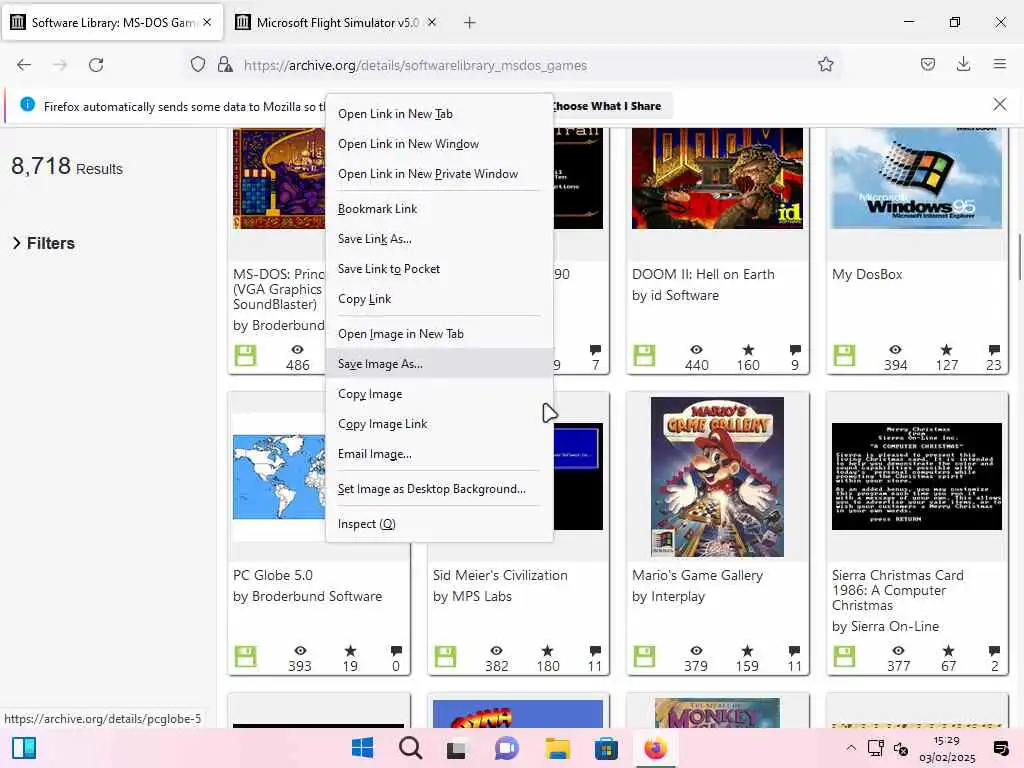Choose Email Image… from the menu

point(439,454)
